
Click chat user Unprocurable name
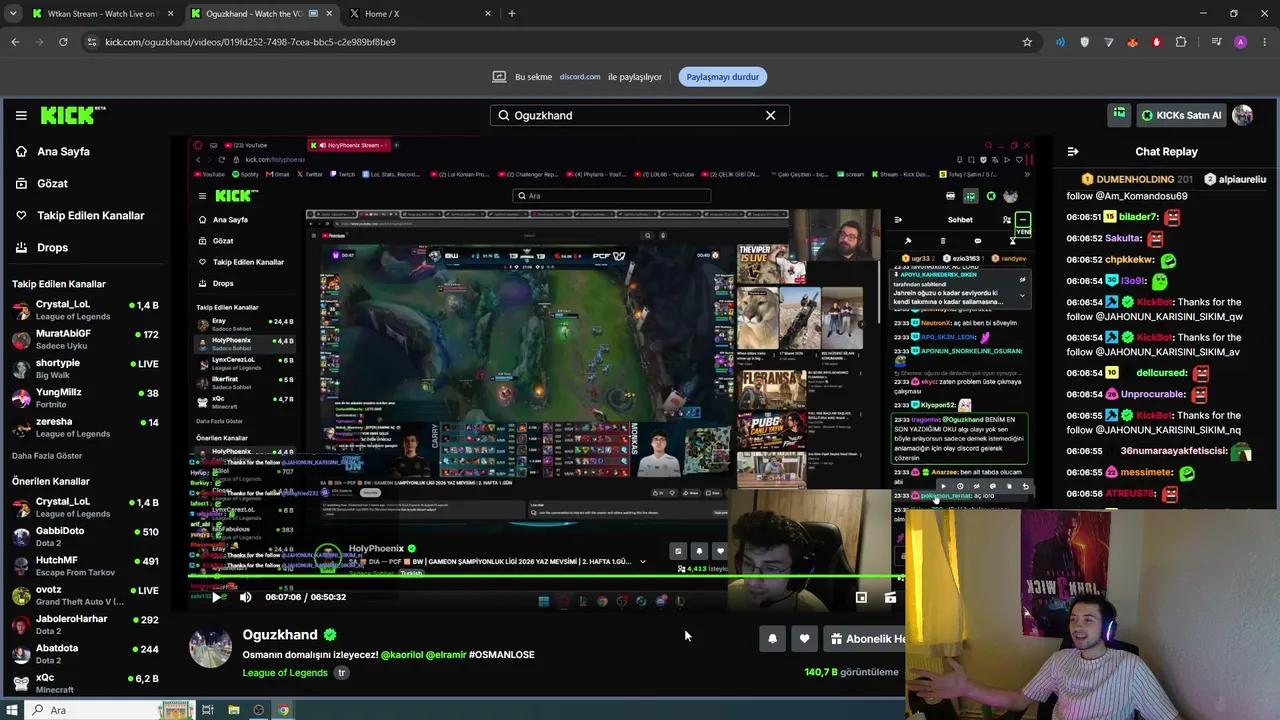[x=1153, y=394]
